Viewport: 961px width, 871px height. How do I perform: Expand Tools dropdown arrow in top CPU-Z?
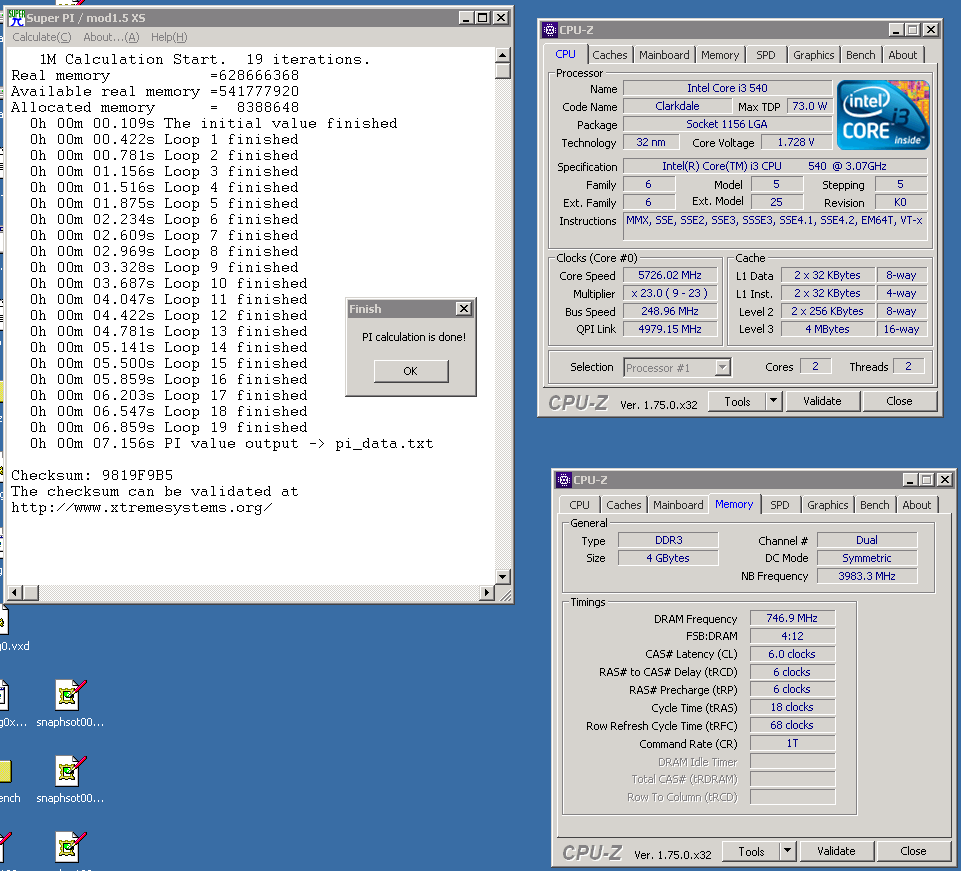click(x=773, y=401)
